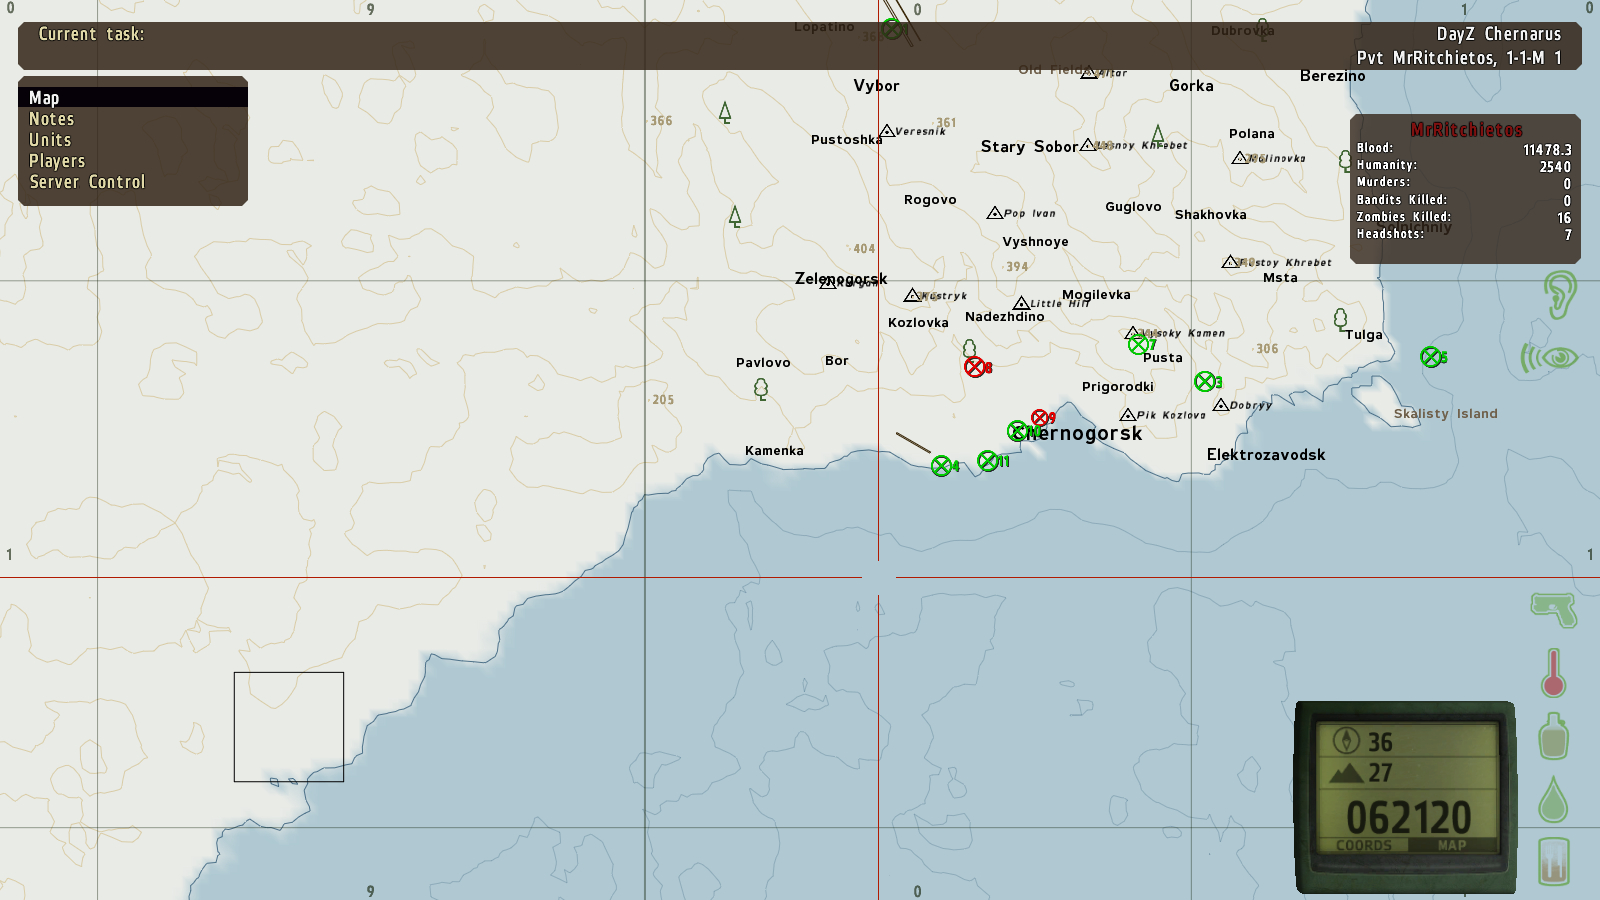Click the Current task label
This screenshot has width=1600, height=900.
(91, 33)
